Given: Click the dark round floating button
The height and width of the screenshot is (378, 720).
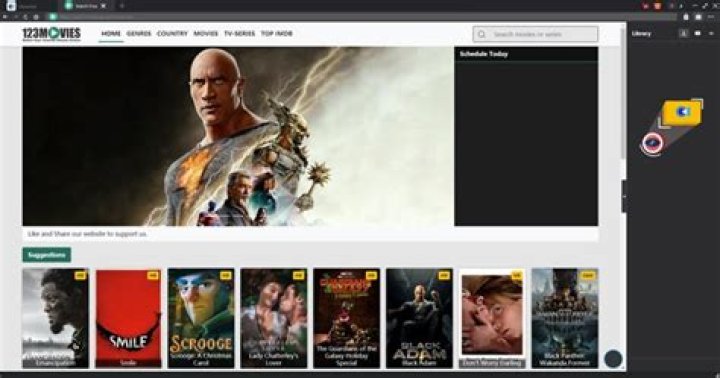Looking at the screenshot, I should coord(613,359).
